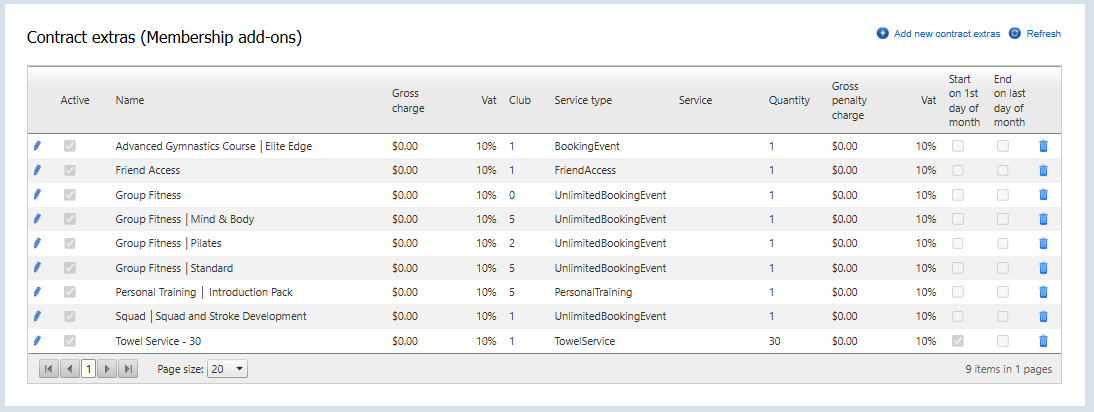Click the edit pencil for Friend Access
Image resolution: width=1094 pixels, height=412 pixels.
coord(37,170)
